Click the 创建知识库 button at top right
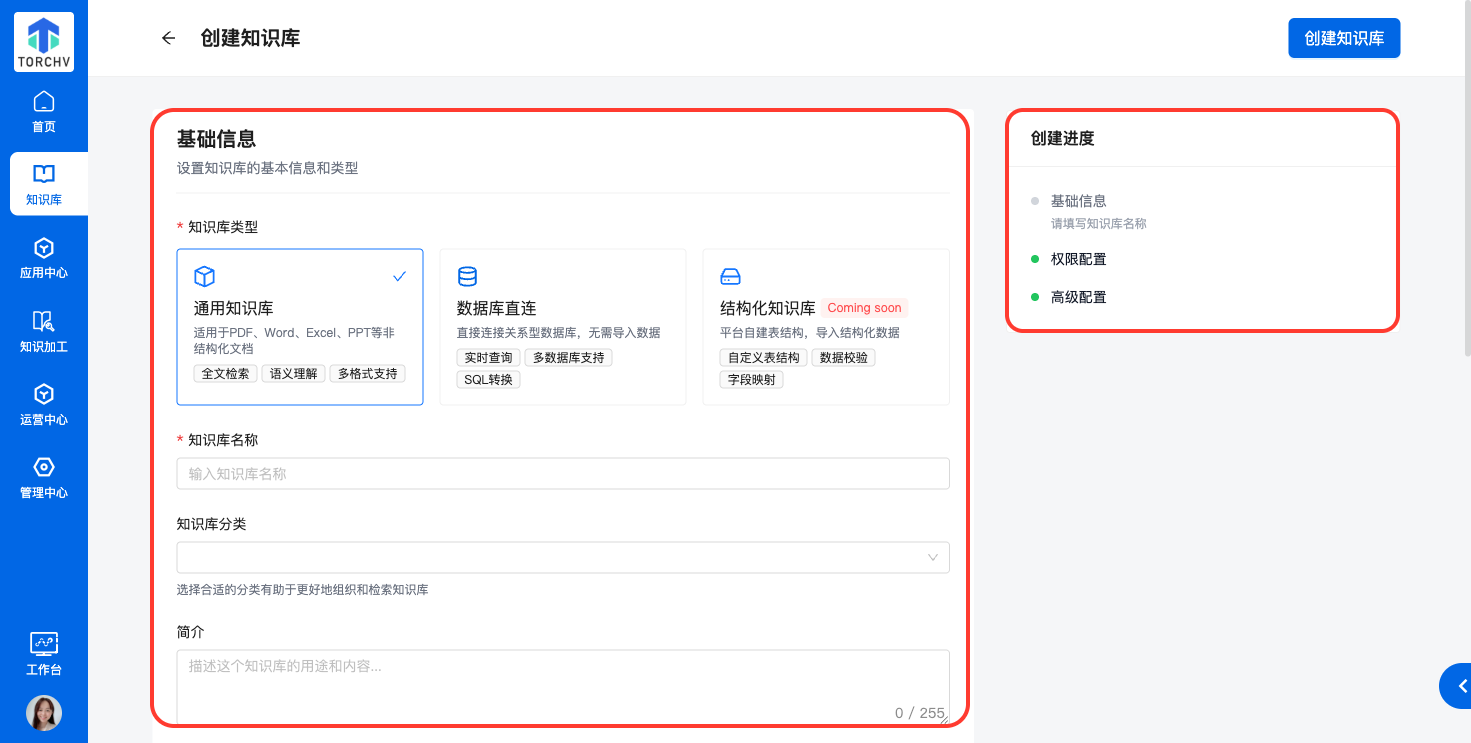 click(x=1344, y=38)
